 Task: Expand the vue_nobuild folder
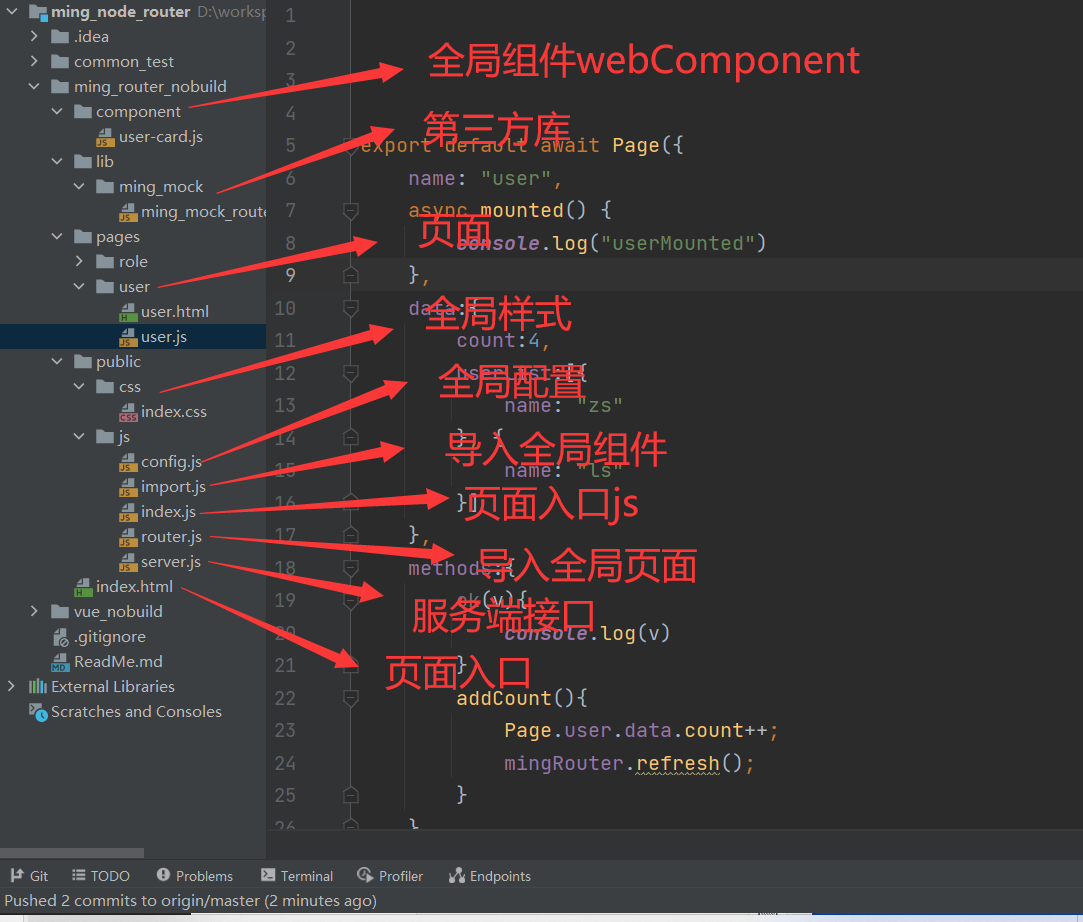(x=34, y=611)
